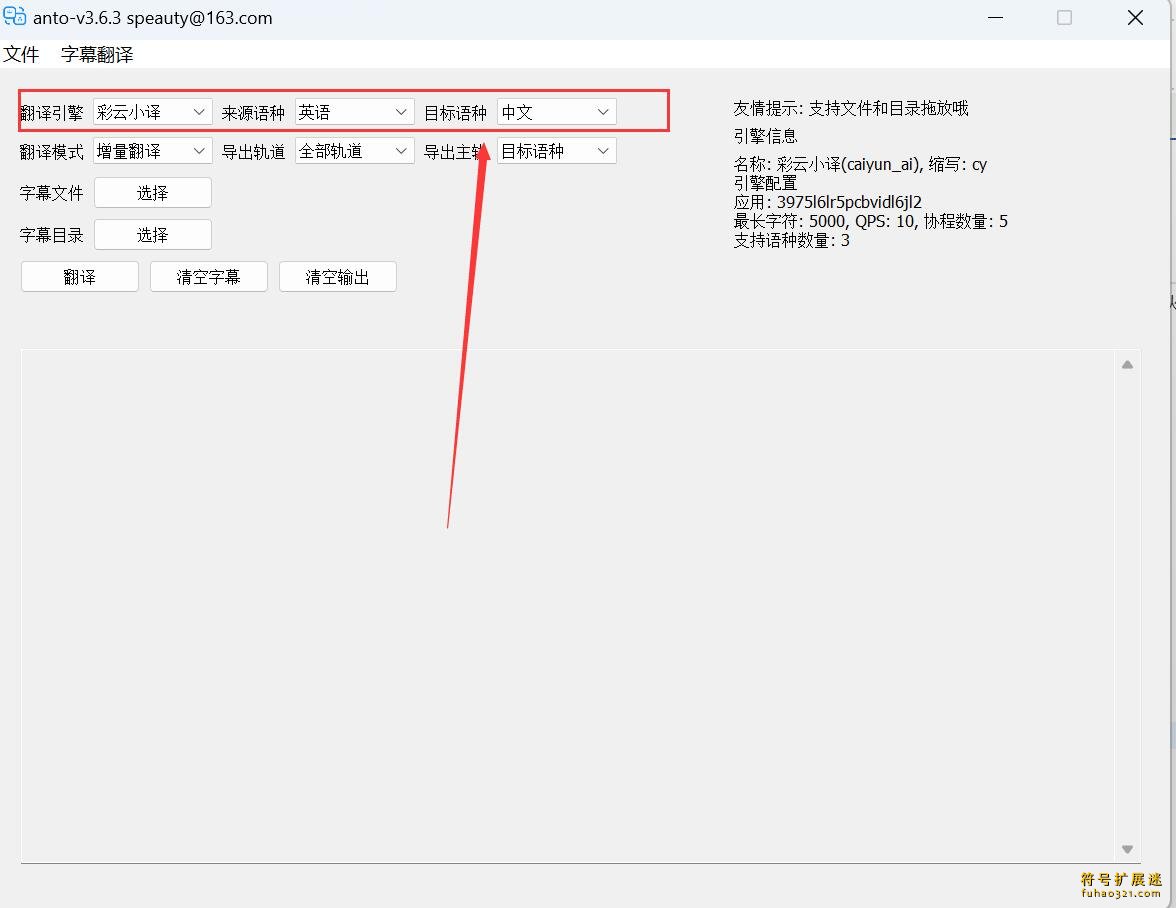Image resolution: width=1176 pixels, height=908 pixels.
Task: Expand the 翻译引擎 dropdown showing 彩云小译
Action: [152, 112]
